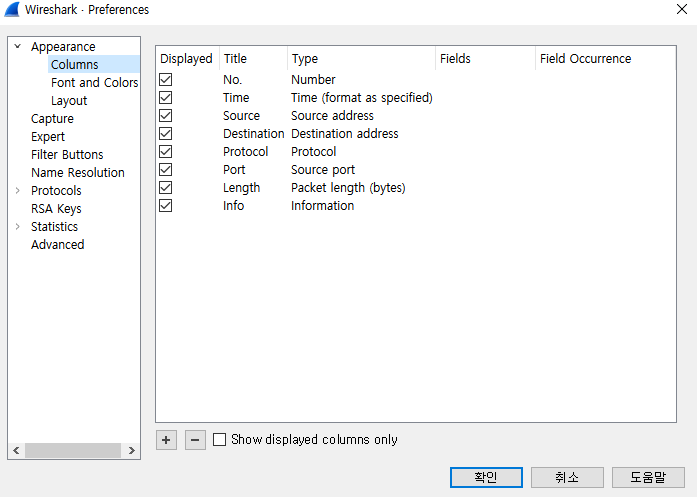
Task: Open the Capture preferences page
Action: (x=52, y=119)
